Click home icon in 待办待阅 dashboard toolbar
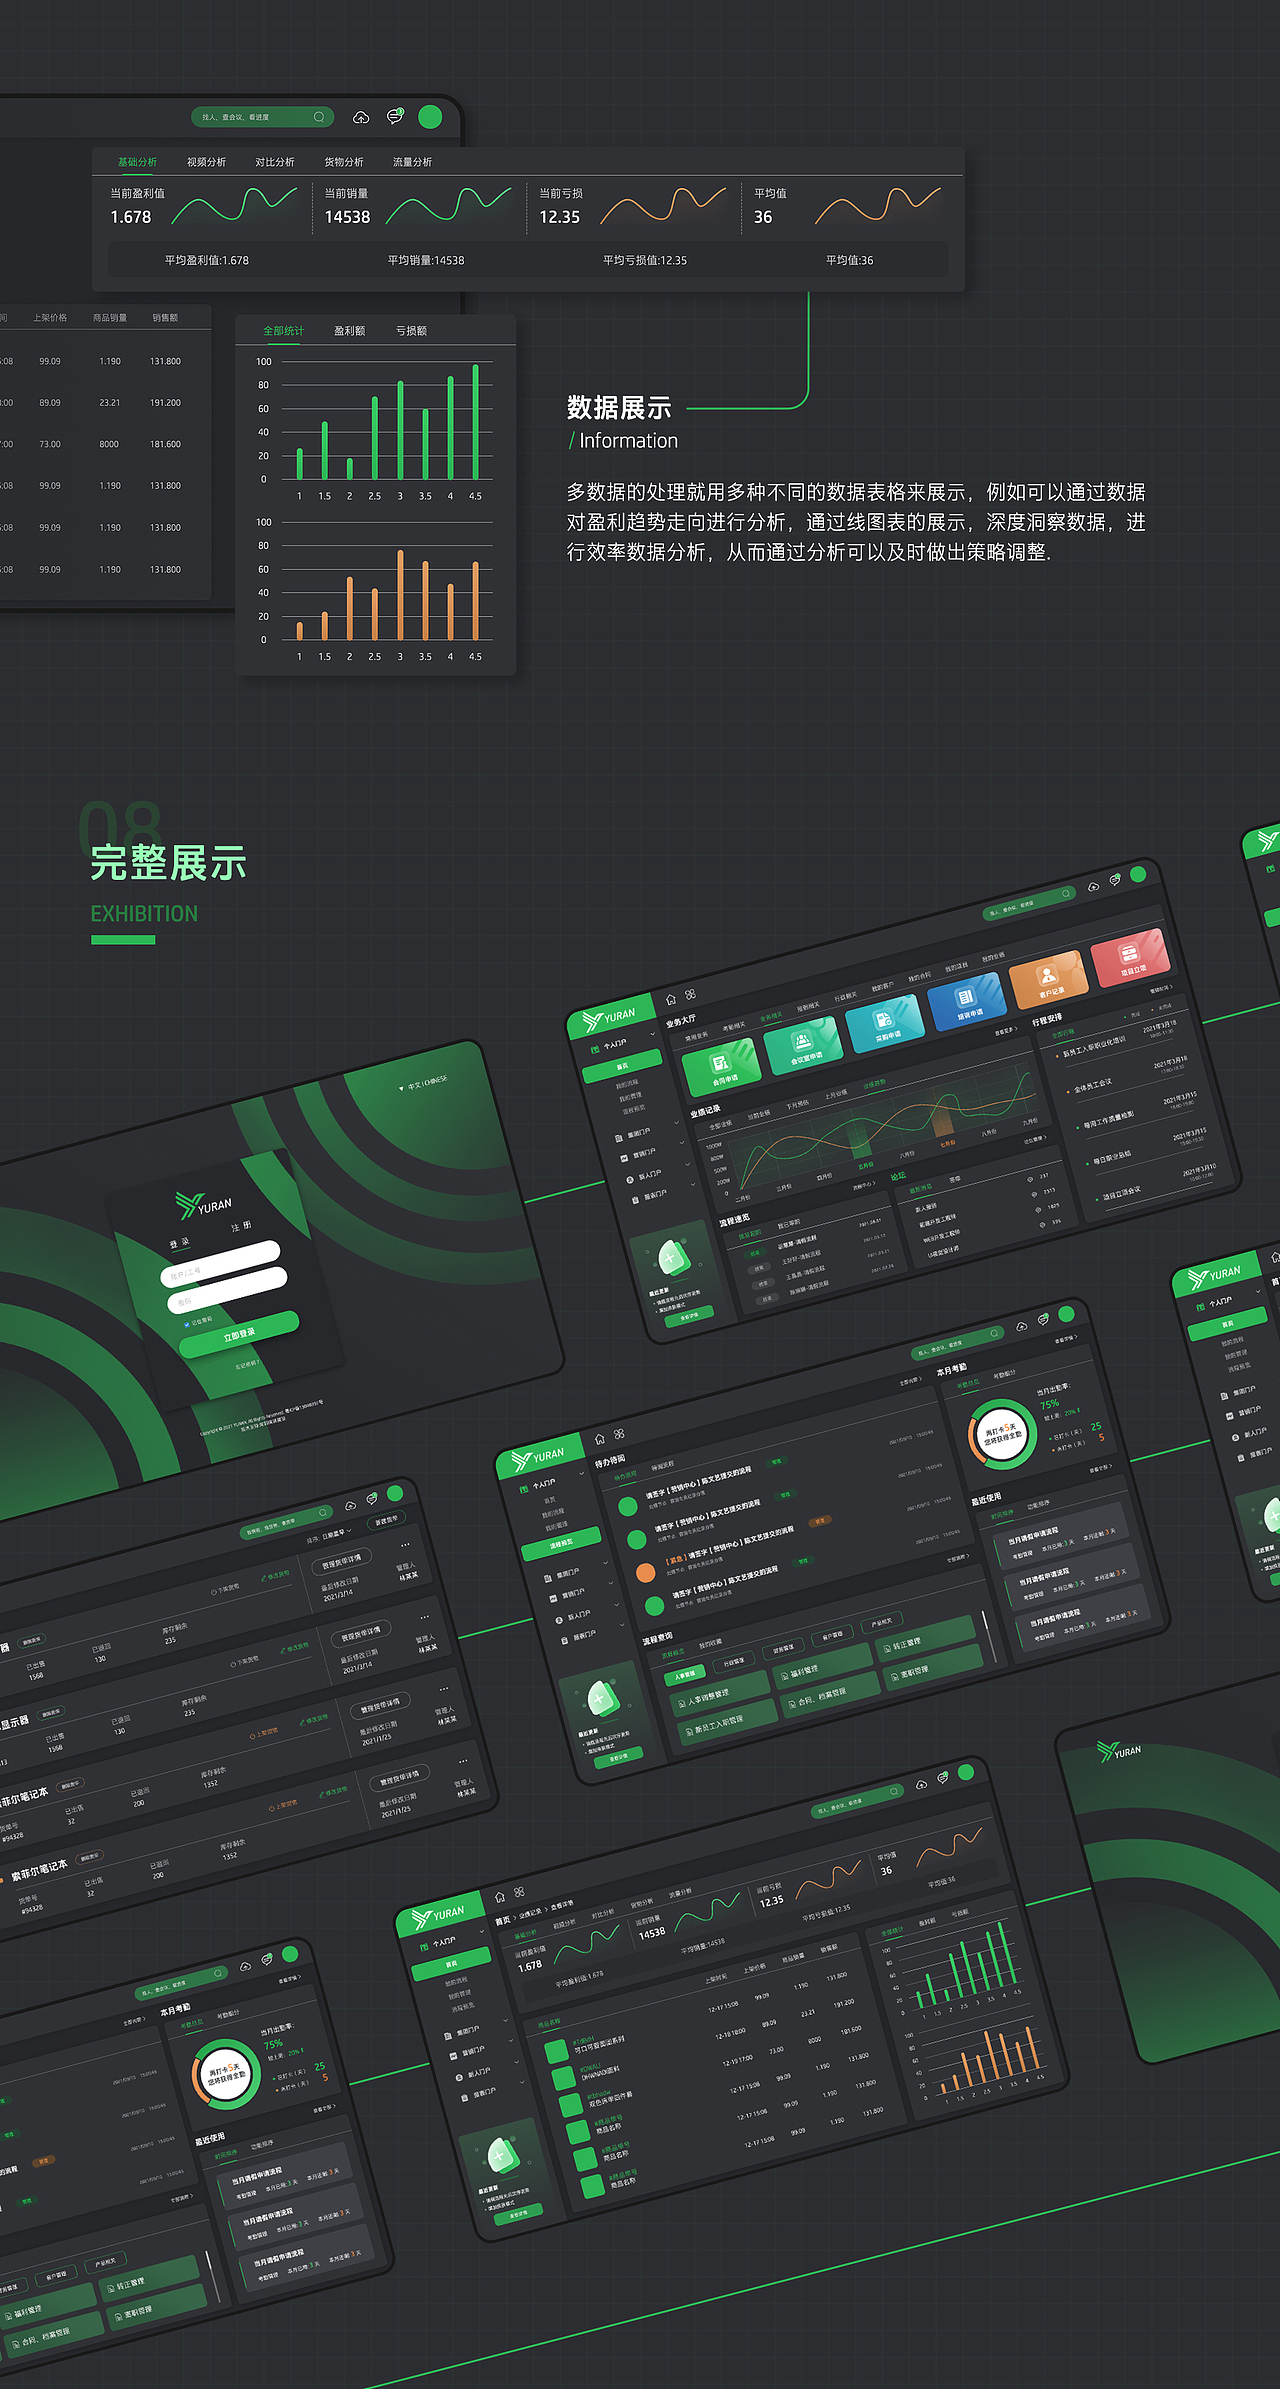The image size is (1280, 2389). tap(600, 1438)
